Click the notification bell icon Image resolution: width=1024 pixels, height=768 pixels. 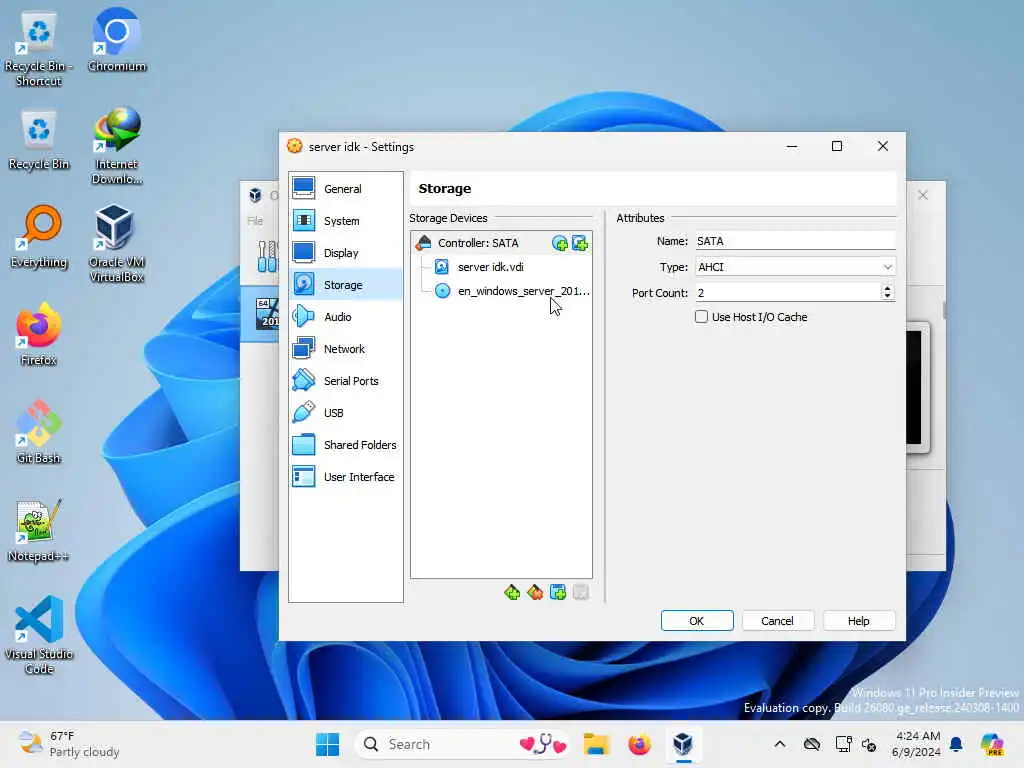coord(956,744)
